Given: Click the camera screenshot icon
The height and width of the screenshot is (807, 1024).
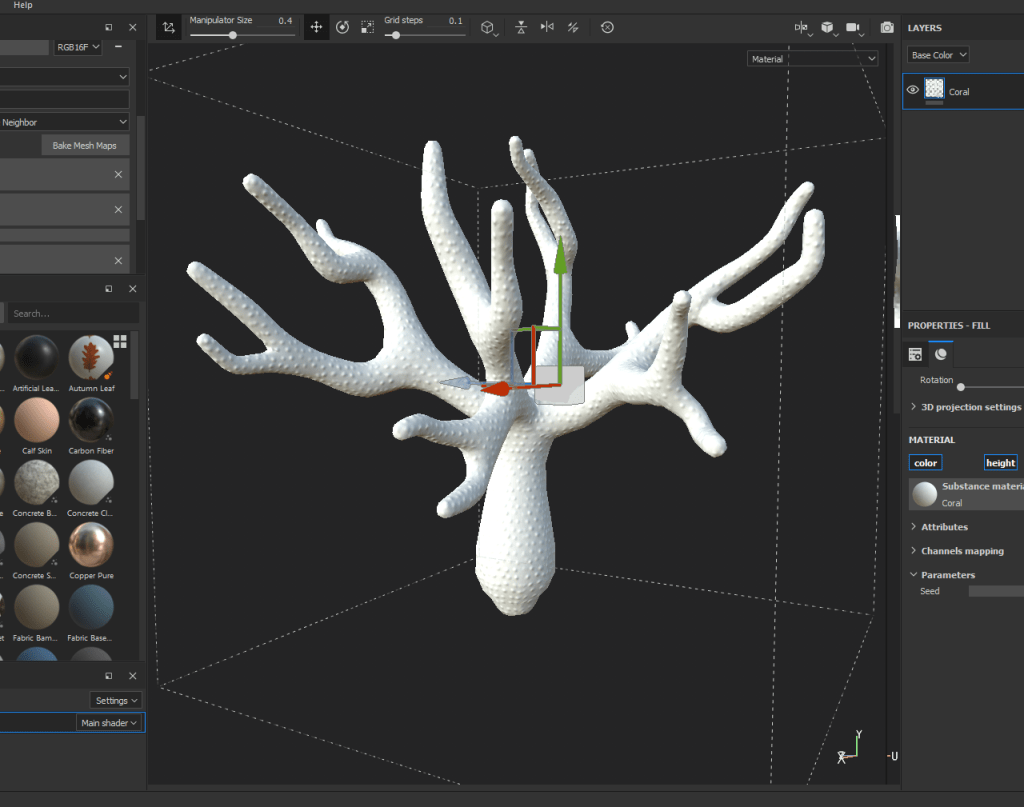Looking at the screenshot, I should click(887, 28).
